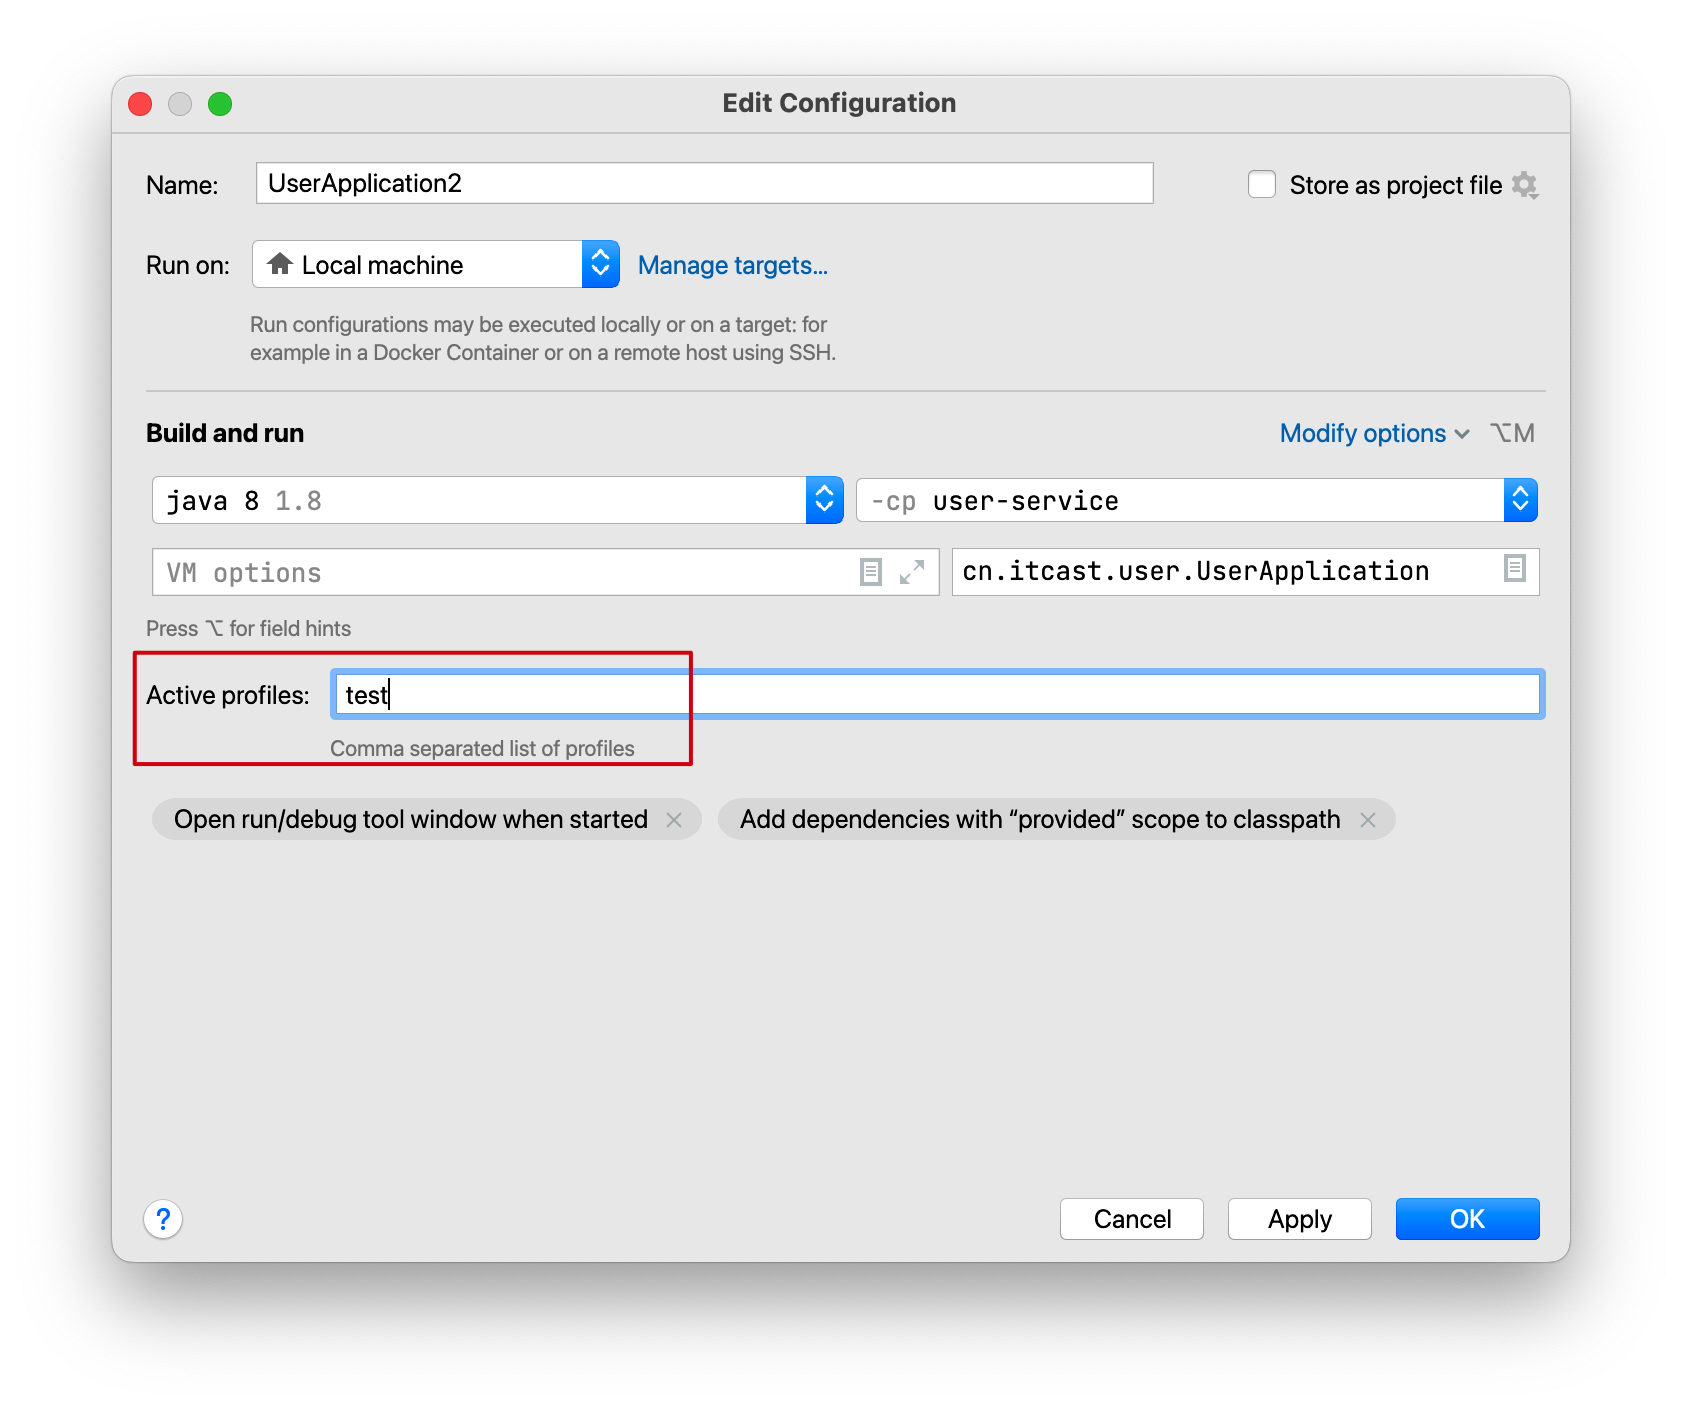Image resolution: width=1682 pixels, height=1410 pixels.
Task: Remove the Open run/debug tool window option tag
Action: pos(674,820)
